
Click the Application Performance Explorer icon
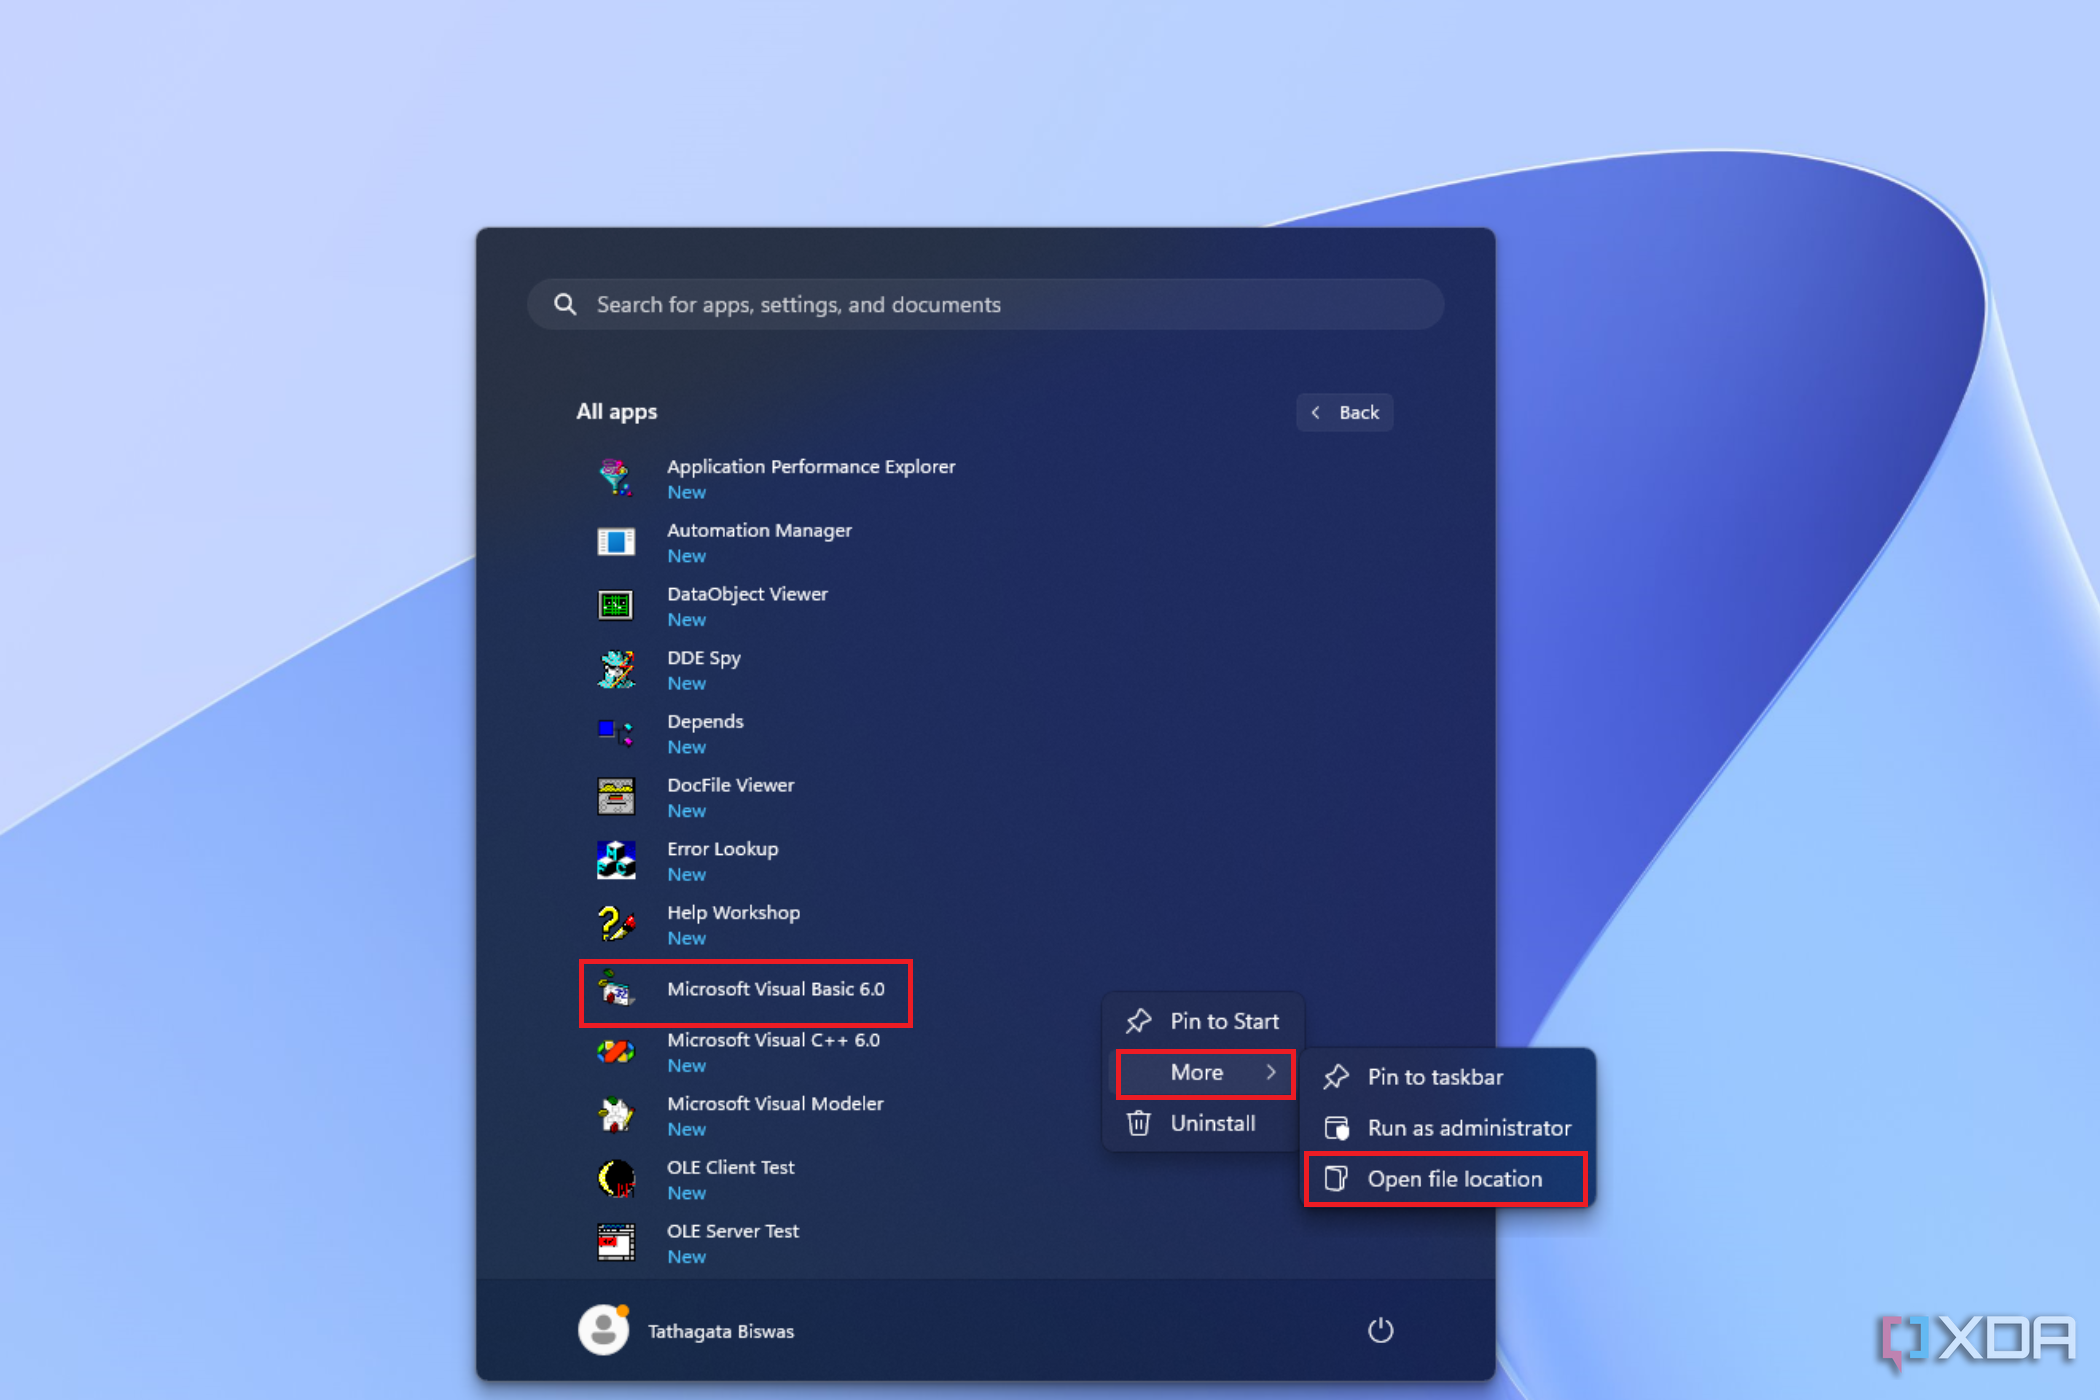(x=617, y=477)
